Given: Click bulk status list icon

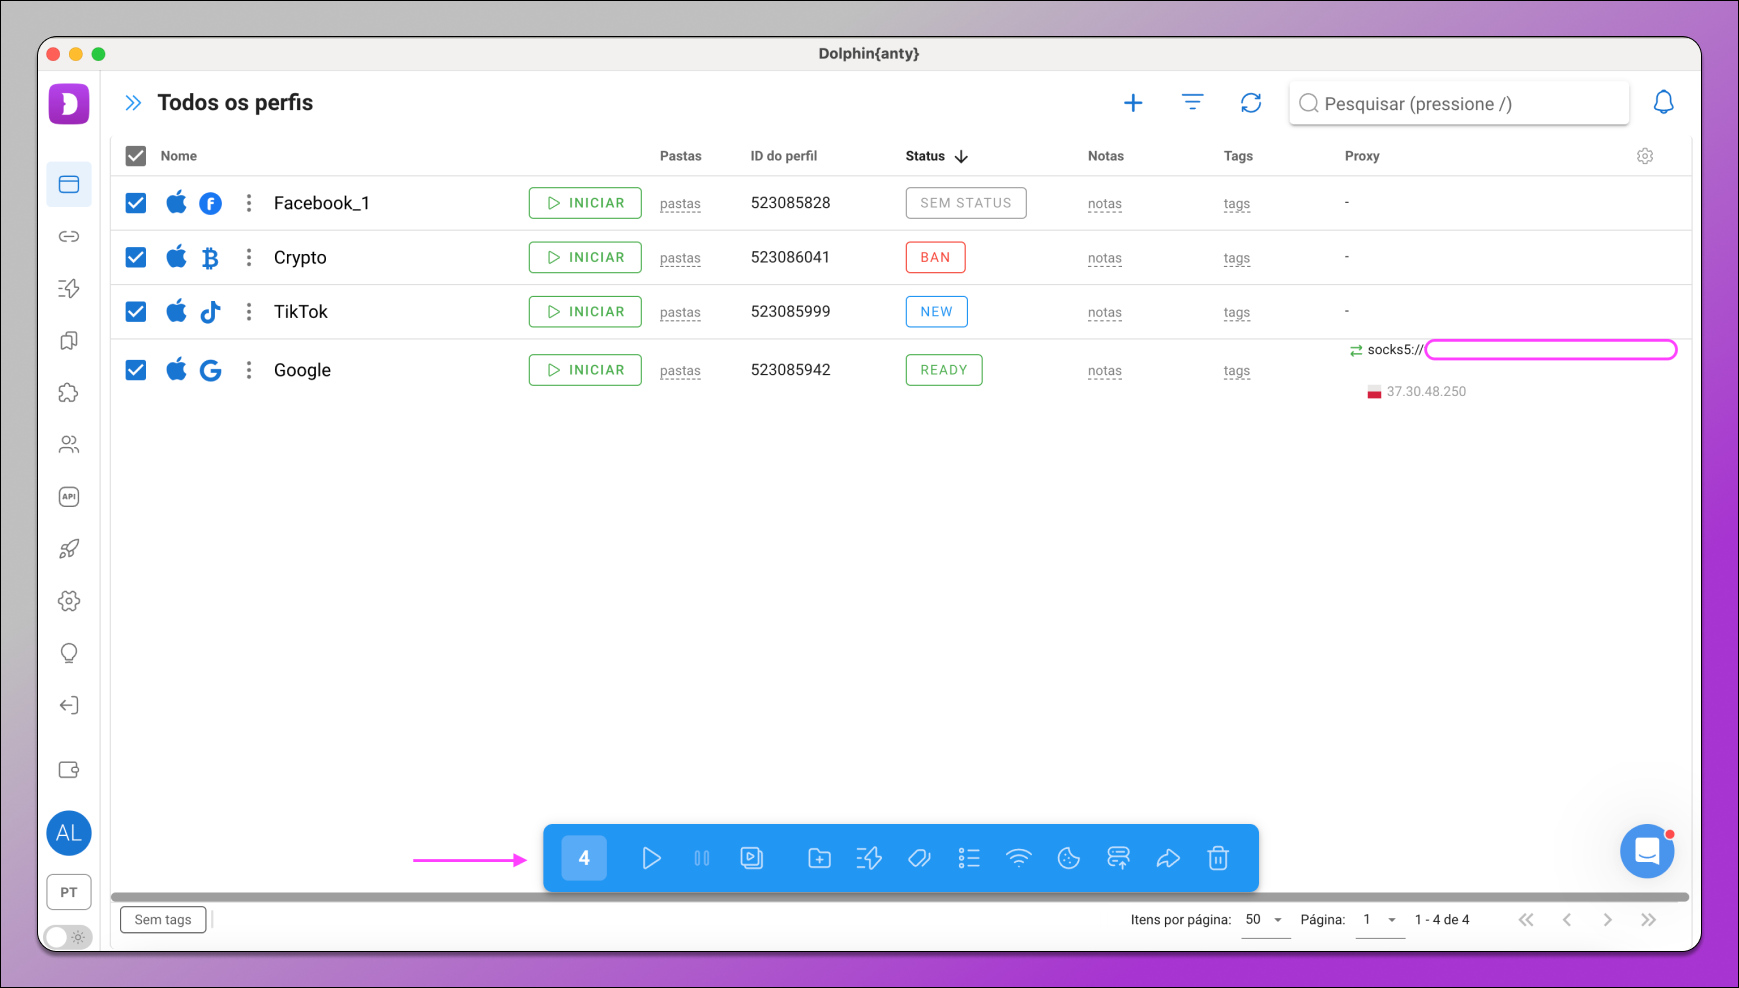Looking at the screenshot, I should pyautogui.click(x=969, y=858).
